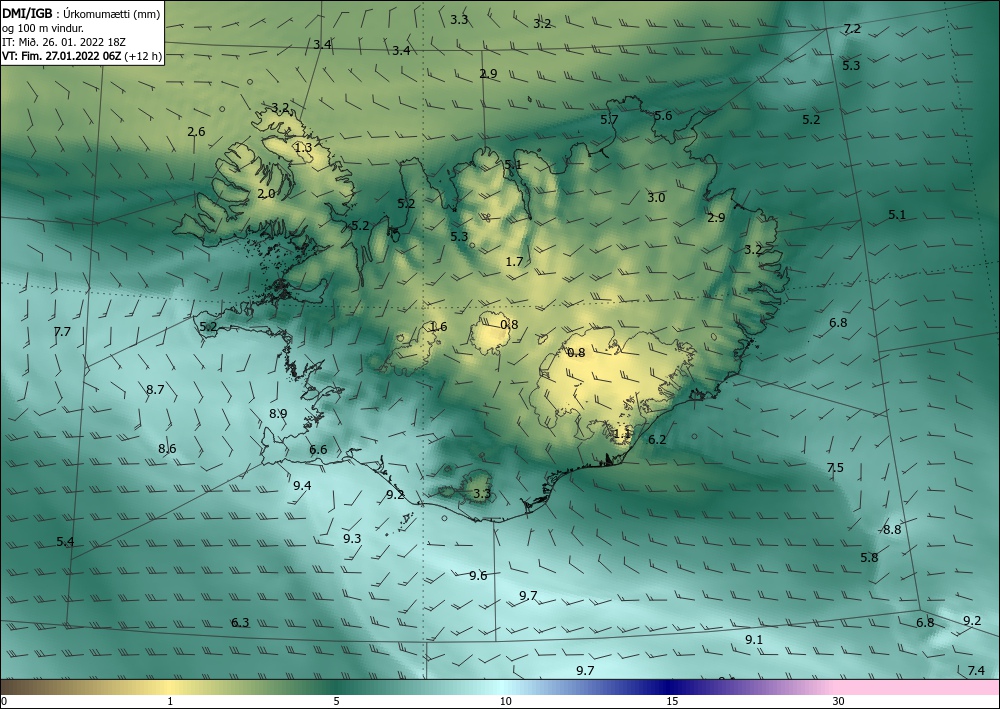Click the 5.8 value on the map

click(869, 558)
